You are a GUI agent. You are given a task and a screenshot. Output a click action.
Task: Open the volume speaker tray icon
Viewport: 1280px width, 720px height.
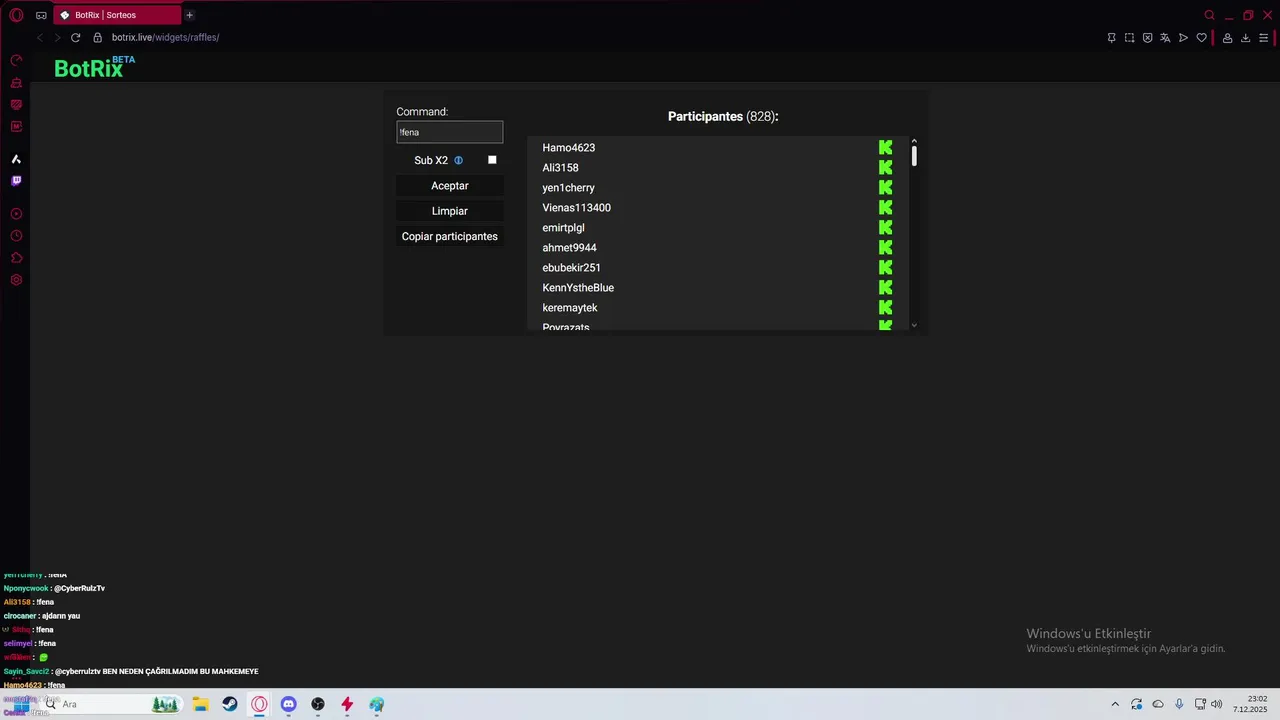coord(1216,704)
